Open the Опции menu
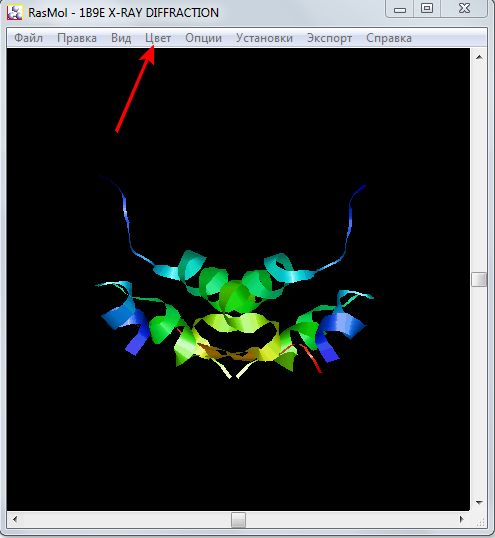The width and height of the screenshot is (495, 538). tap(203, 38)
